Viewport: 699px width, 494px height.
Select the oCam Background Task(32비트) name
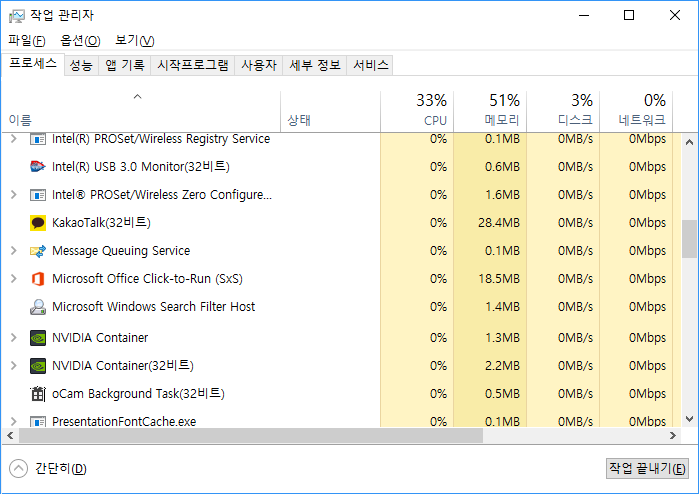coord(138,394)
